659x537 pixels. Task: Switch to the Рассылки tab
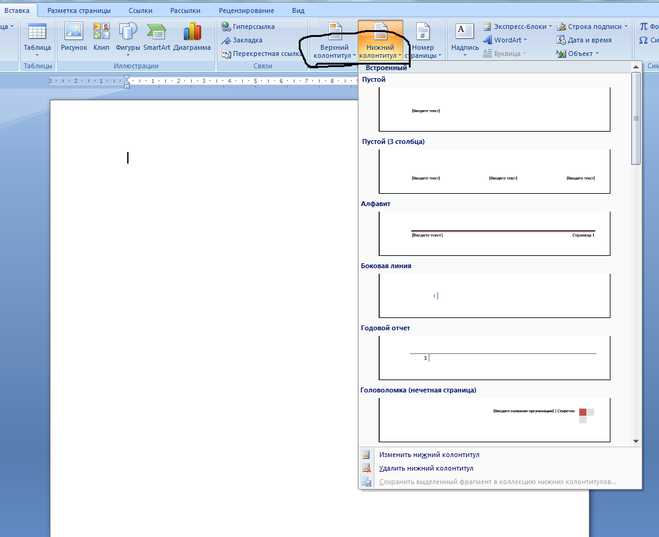(185, 11)
